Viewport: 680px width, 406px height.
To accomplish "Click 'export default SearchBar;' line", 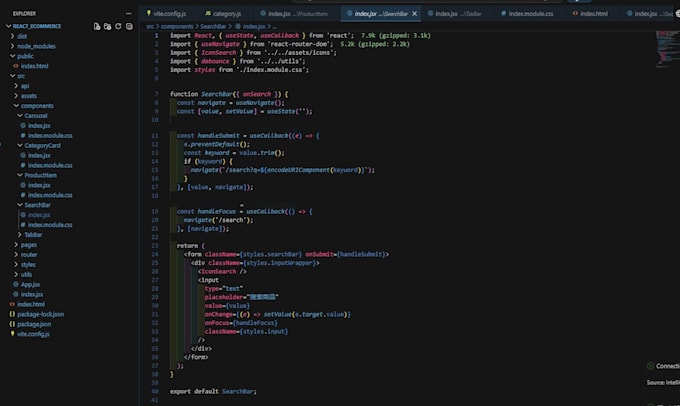I will tap(213, 391).
